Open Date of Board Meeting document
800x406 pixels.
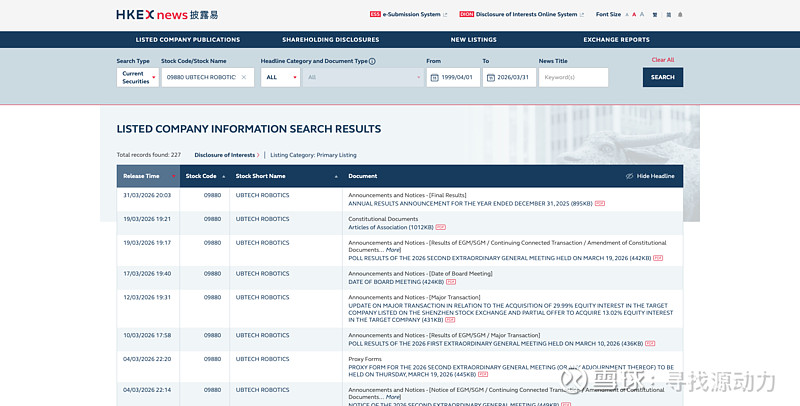click(x=396, y=282)
